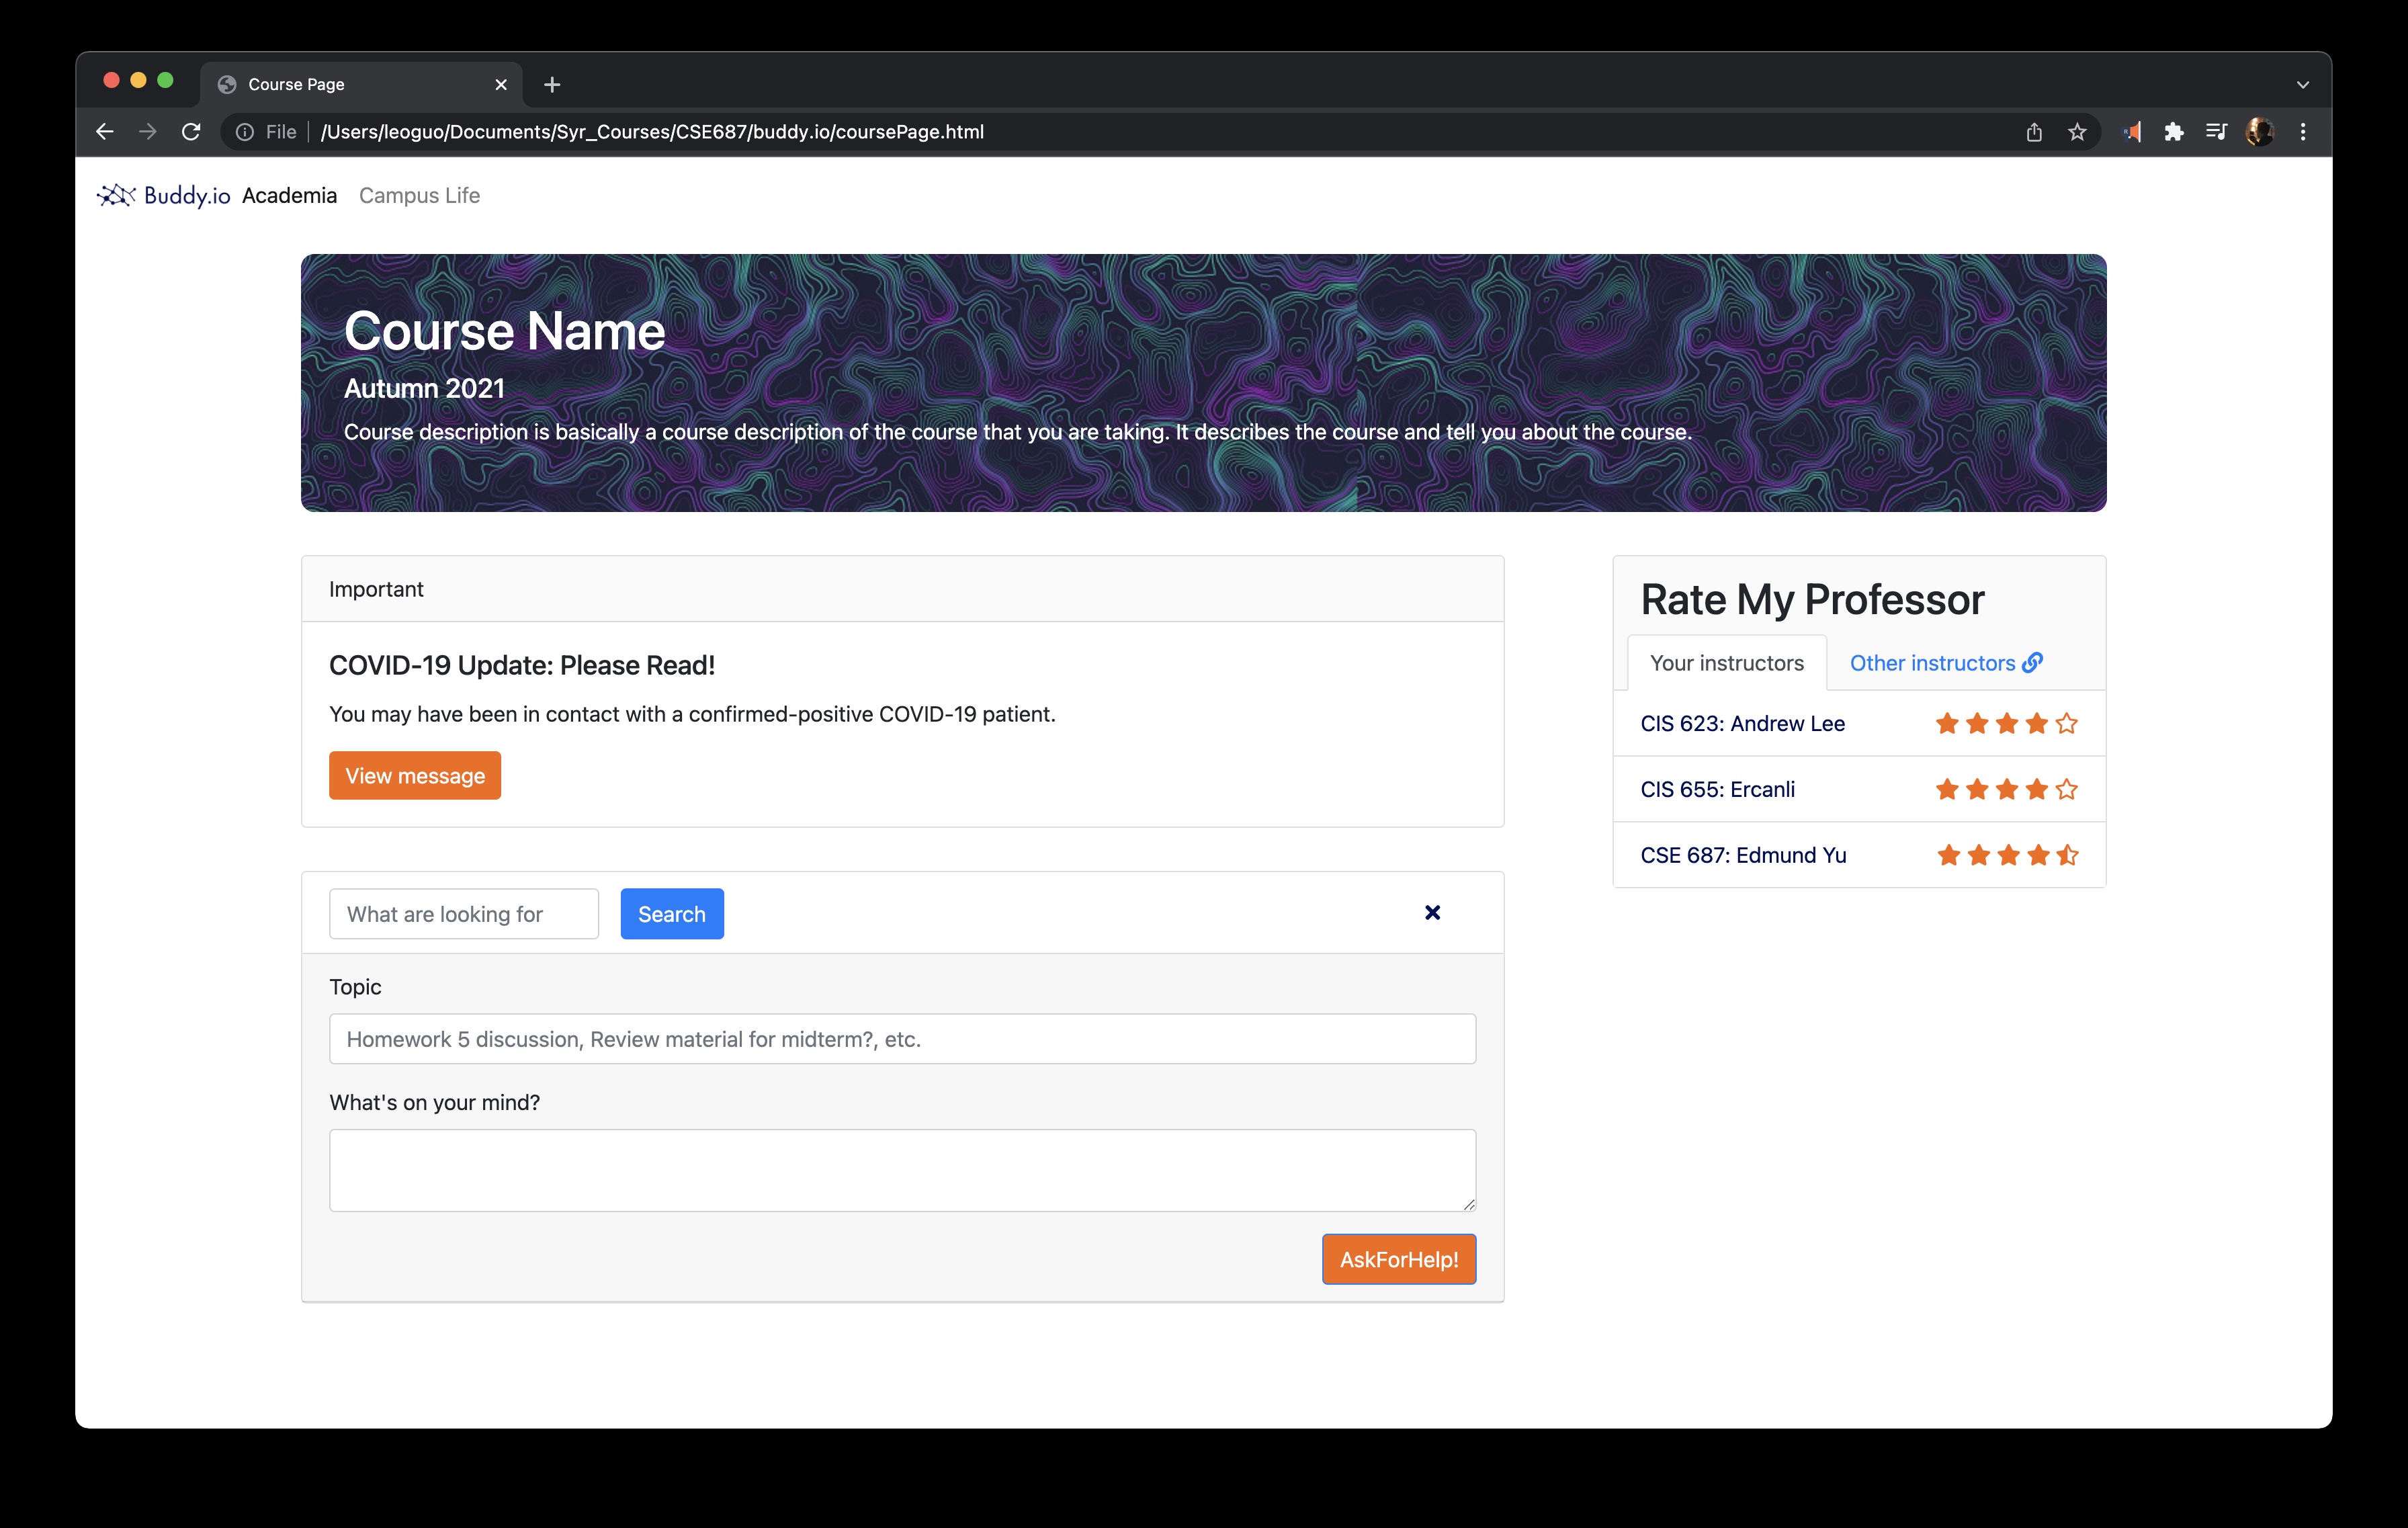Open Chrome three-dot menu
This screenshot has width=2408, height=1528.
click(2303, 132)
